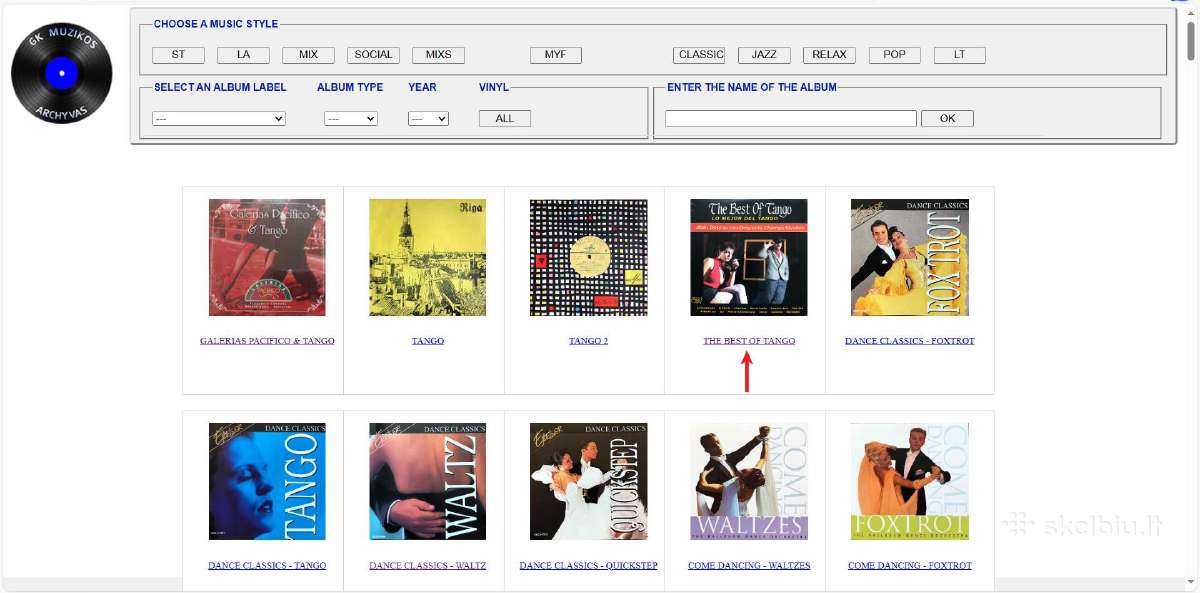Image resolution: width=1200 pixels, height=593 pixels.
Task: Open the year dropdown
Action: [x=428, y=118]
